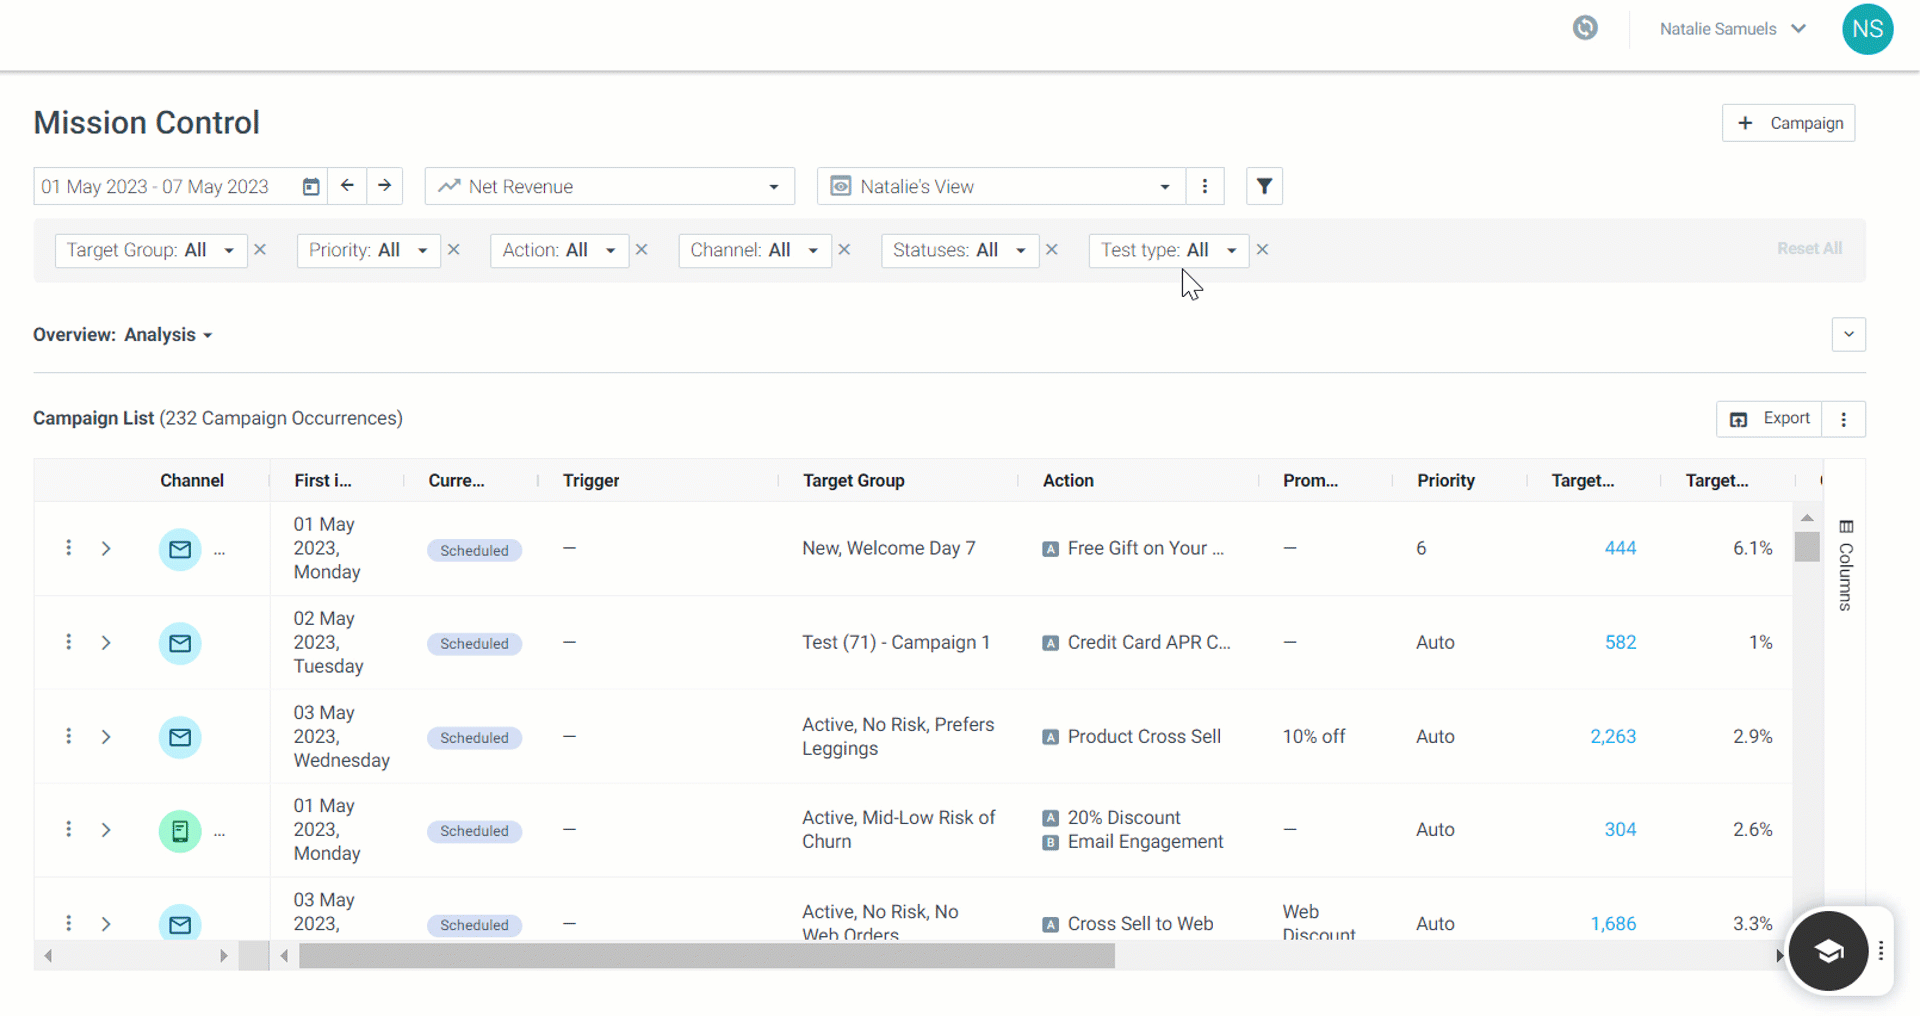
Task: Click email channel icon for Welcome Day 7
Action: pos(180,549)
